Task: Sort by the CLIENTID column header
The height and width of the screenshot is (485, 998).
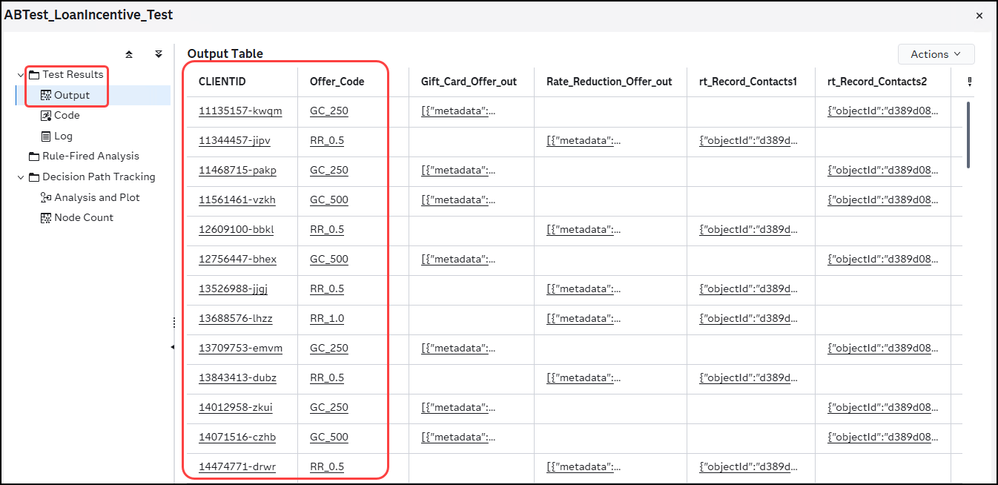Action: (x=222, y=81)
